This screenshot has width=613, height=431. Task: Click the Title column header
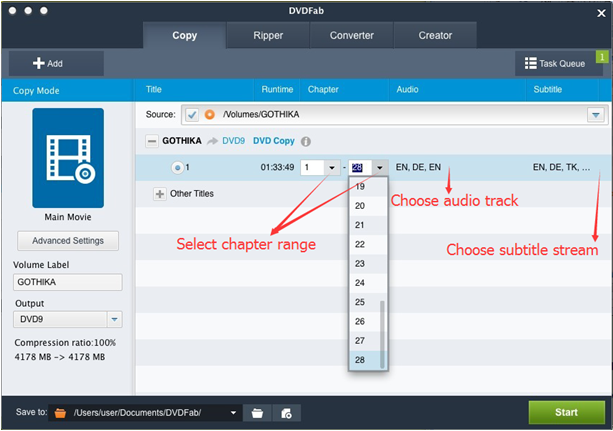[154, 90]
